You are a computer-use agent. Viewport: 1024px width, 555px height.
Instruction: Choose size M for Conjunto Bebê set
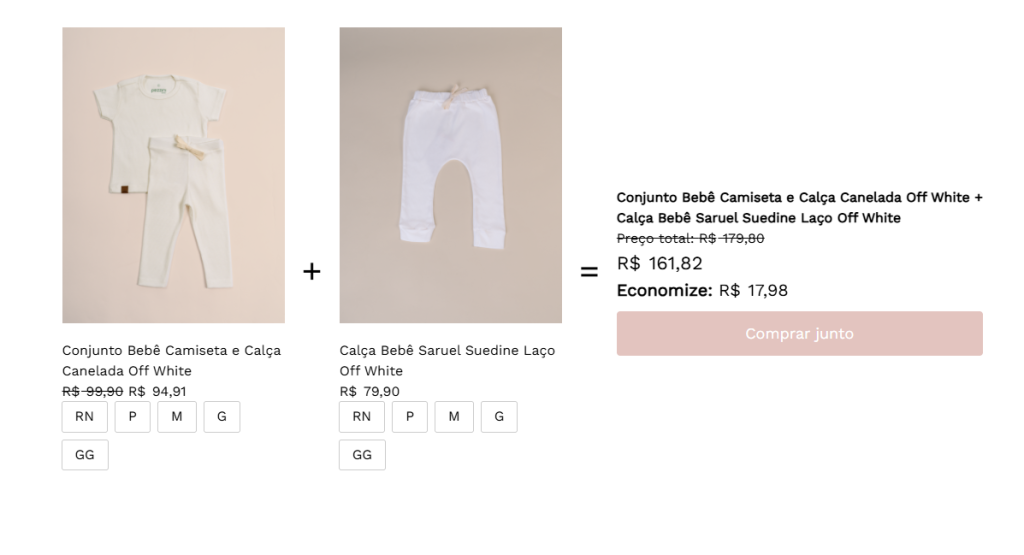[x=177, y=417]
